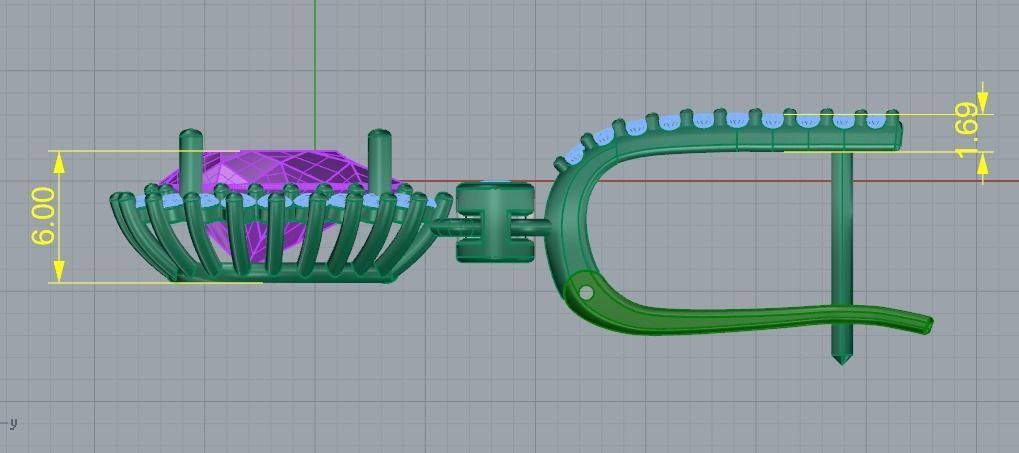Viewport: 1019px width, 453px height.
Task: Click the y axis label
Action: [x=13, y=423]
